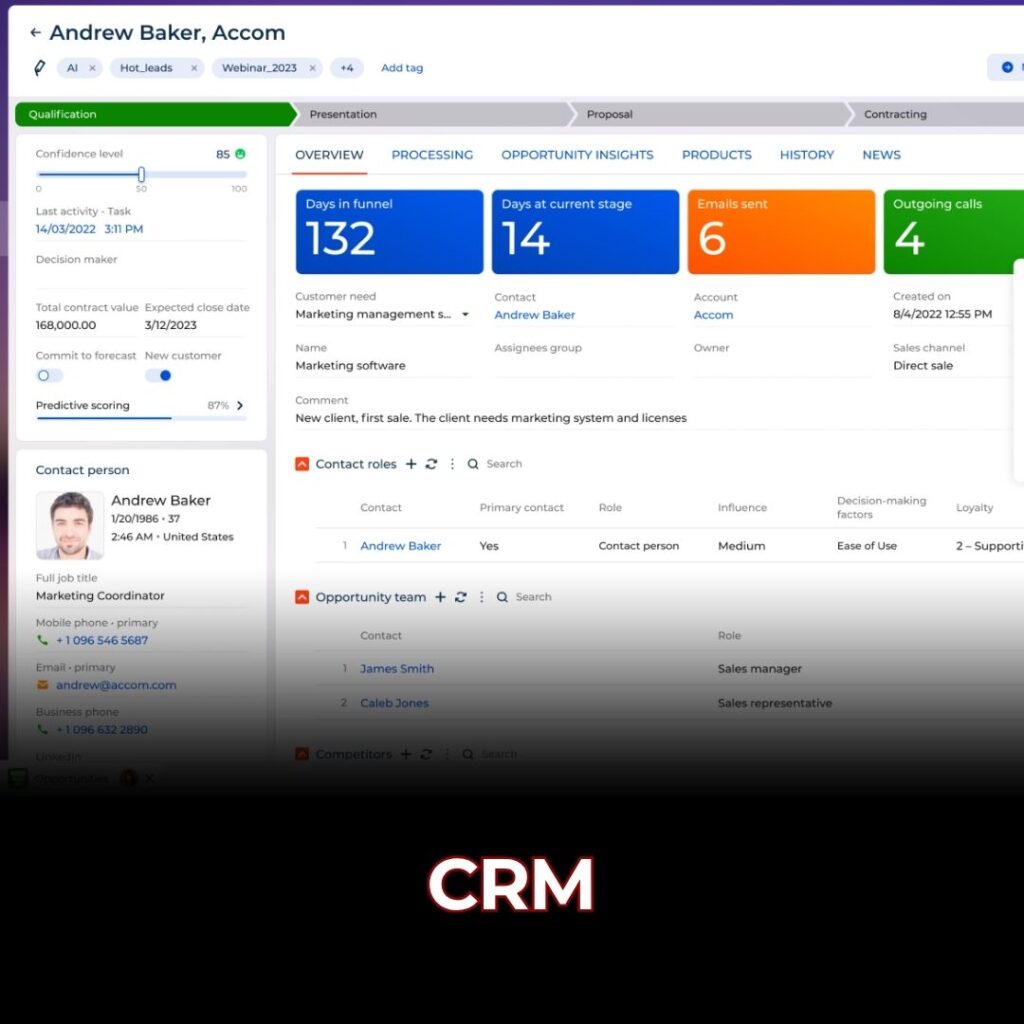Click the plus icon next to Contact roles
Screen dimensions: 1024x1024
[411, 464]
